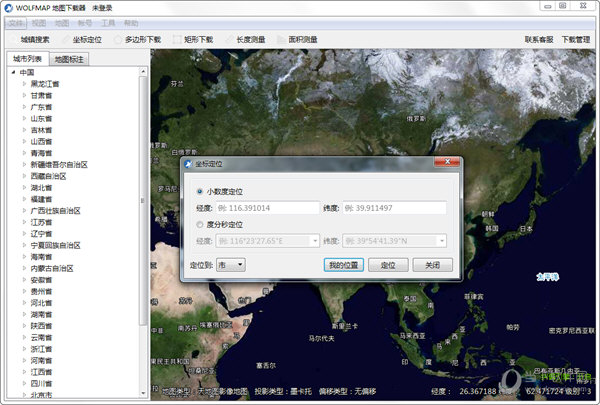Select 海南省 in the city list
The image size is (600, 405).
(x=41, y=256)
